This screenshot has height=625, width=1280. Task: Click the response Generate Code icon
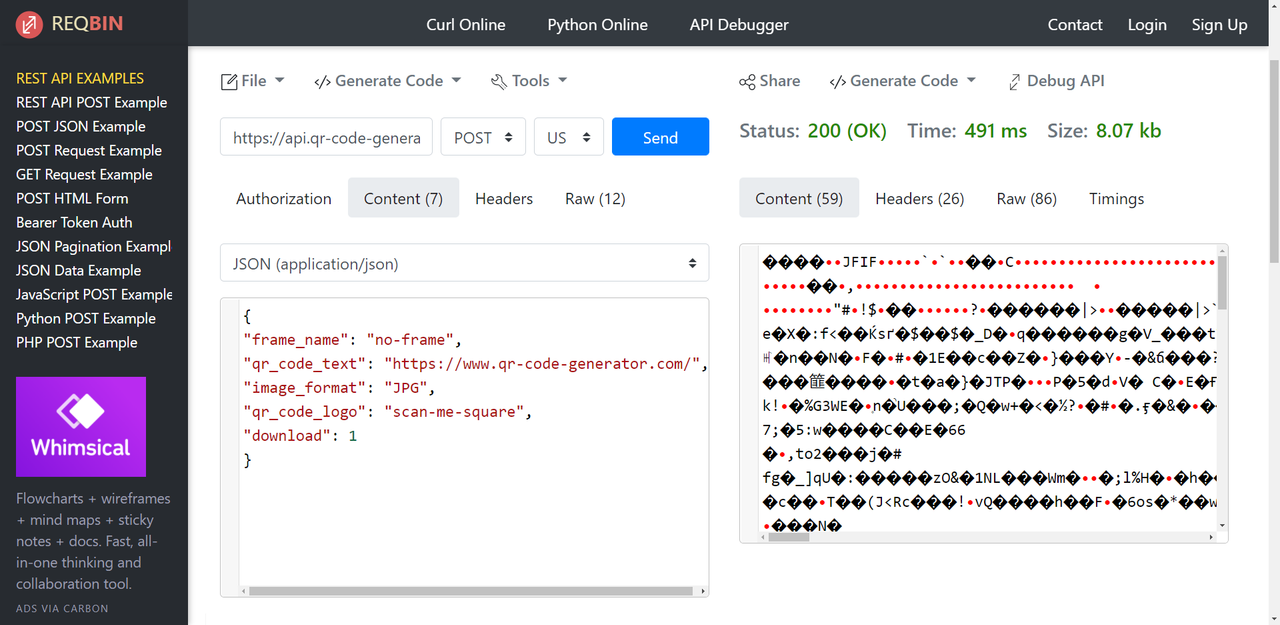click(x=838, y=82)
